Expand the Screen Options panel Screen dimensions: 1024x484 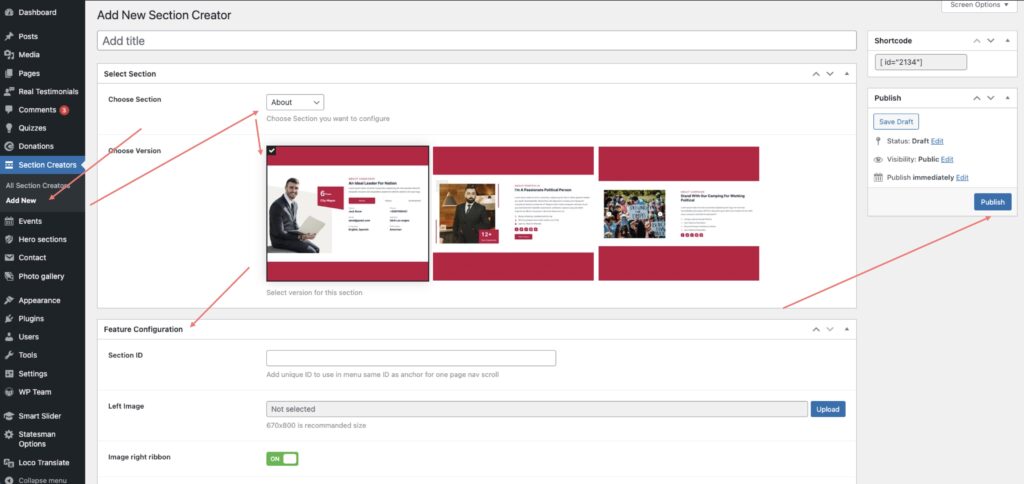tap(979, 5)
